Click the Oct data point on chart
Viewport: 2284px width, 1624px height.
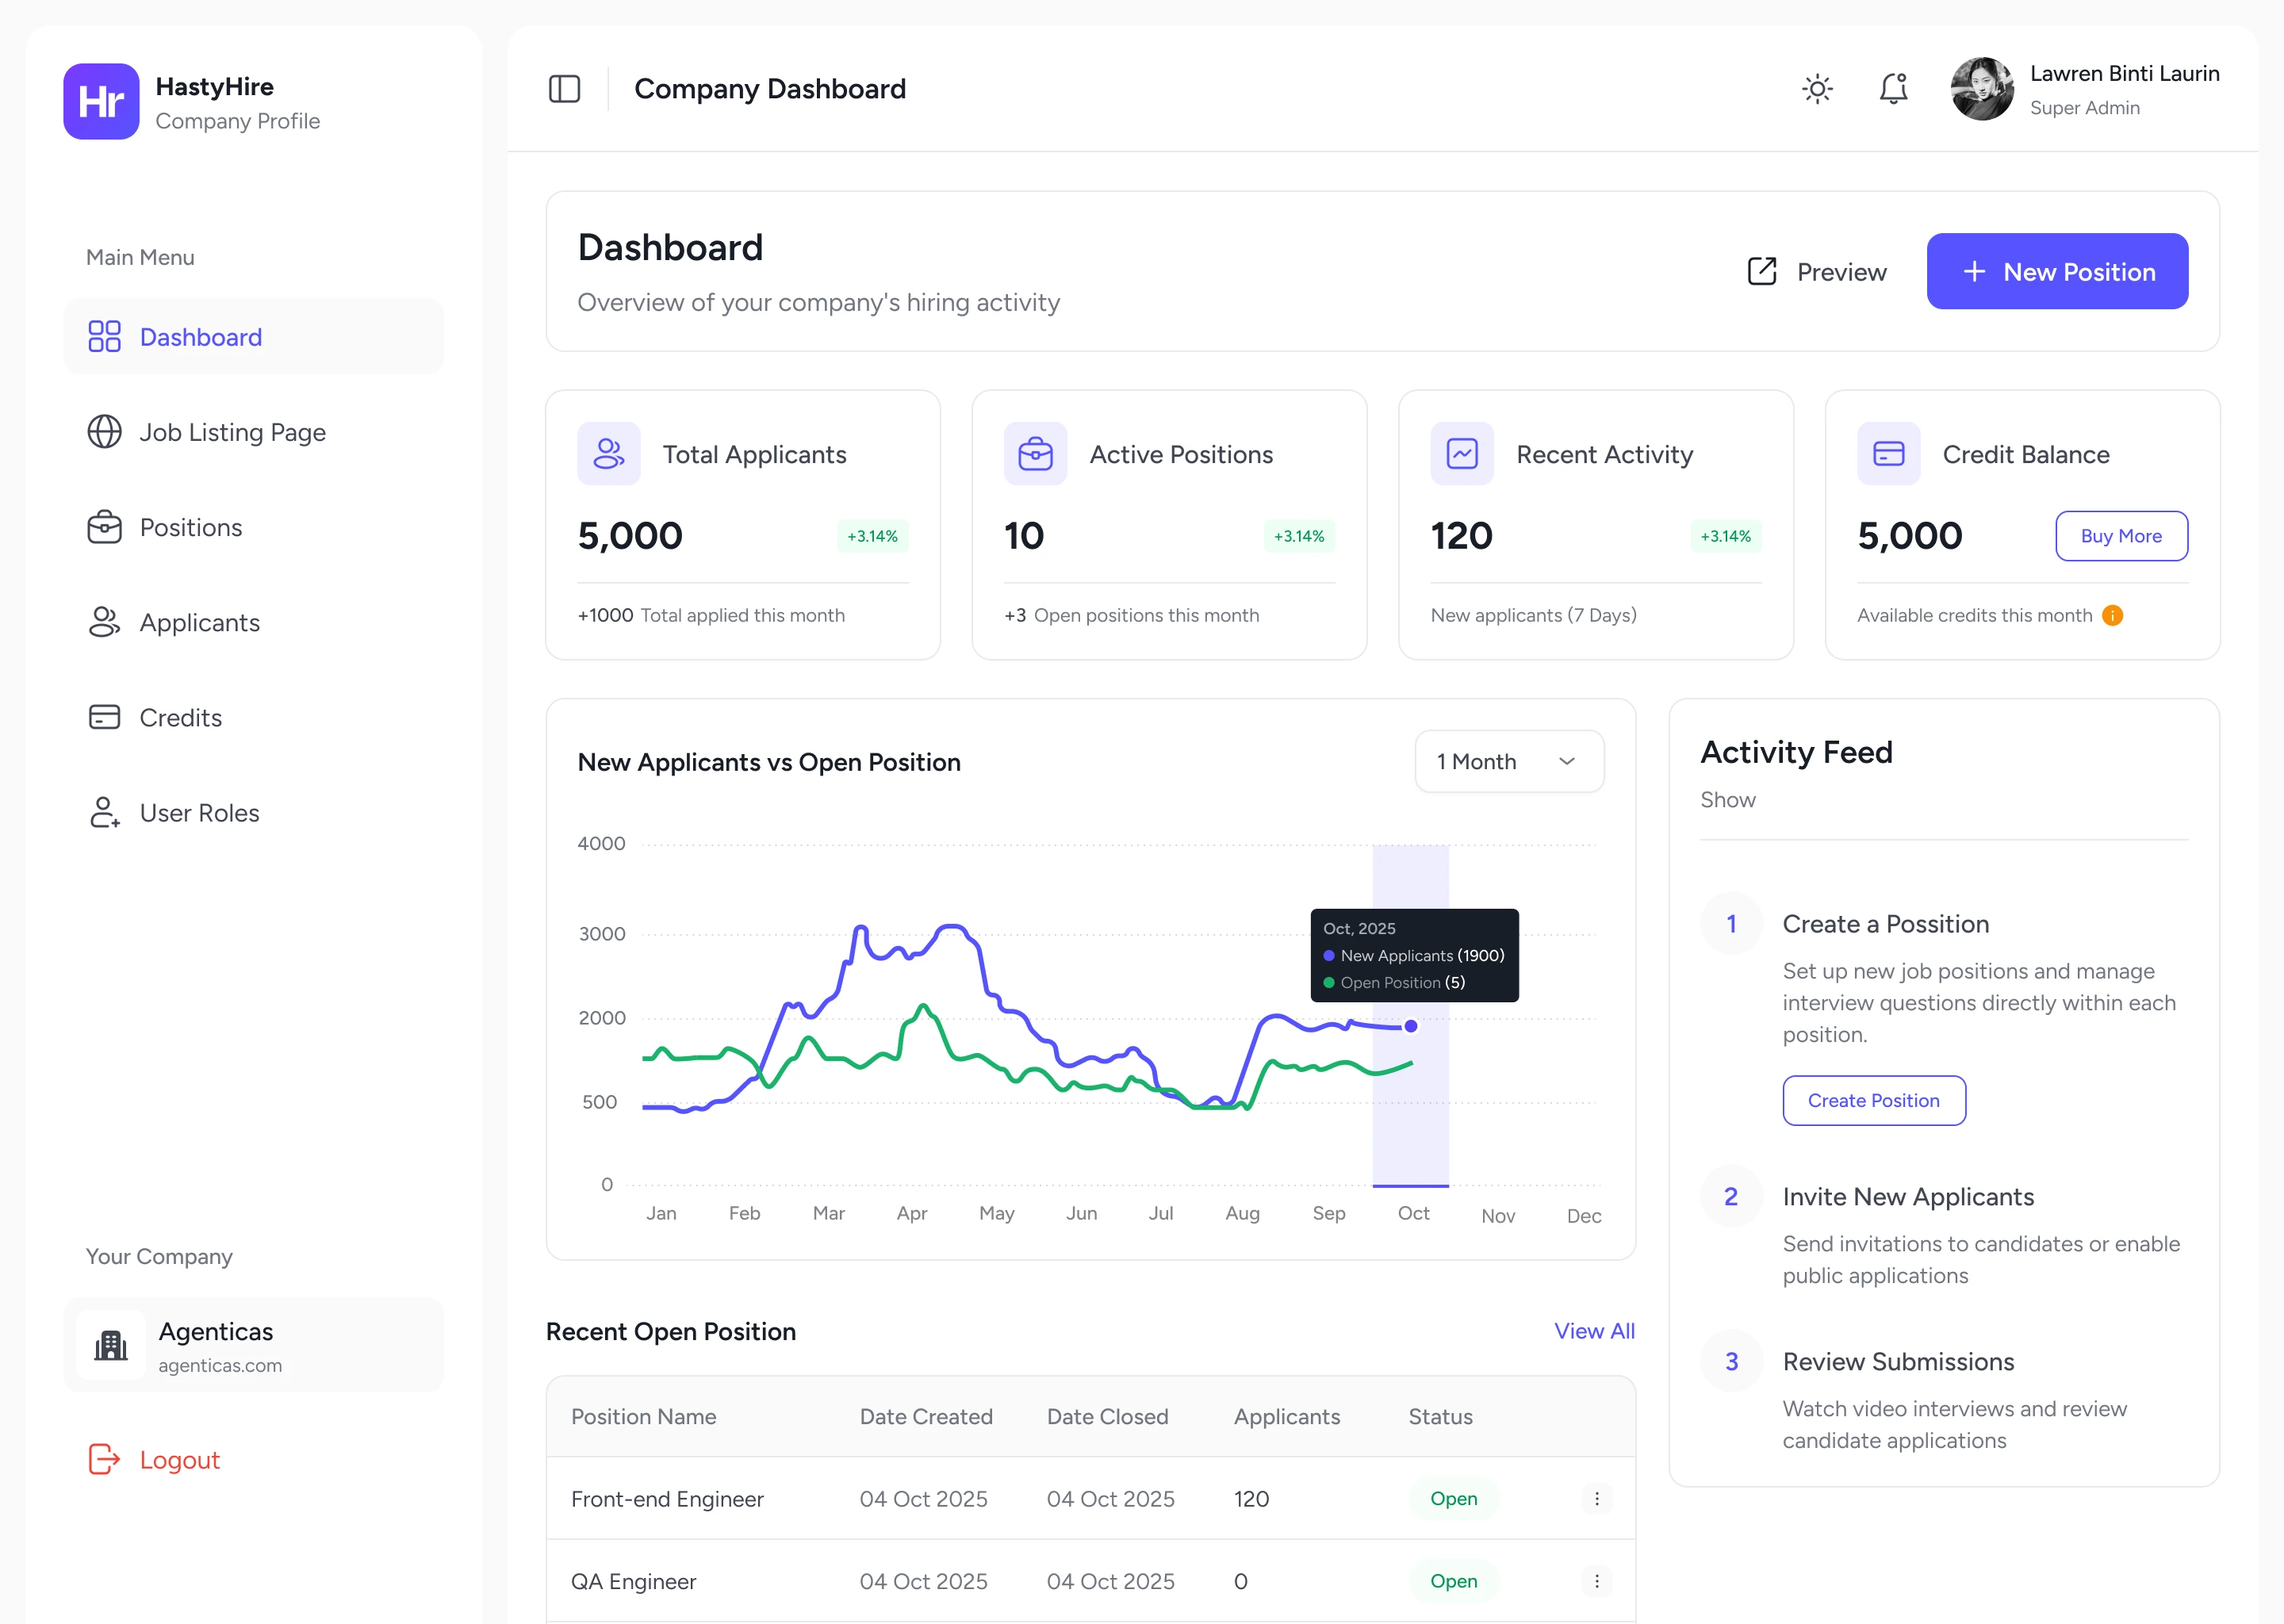tap(1410, 1026)
